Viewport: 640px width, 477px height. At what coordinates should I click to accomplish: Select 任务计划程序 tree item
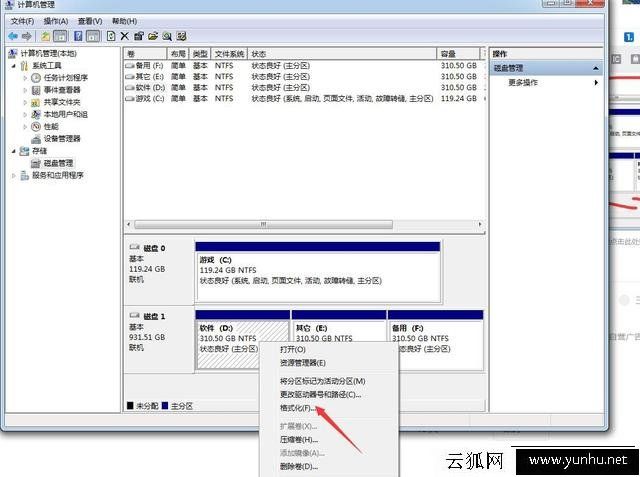click(66, 78)
